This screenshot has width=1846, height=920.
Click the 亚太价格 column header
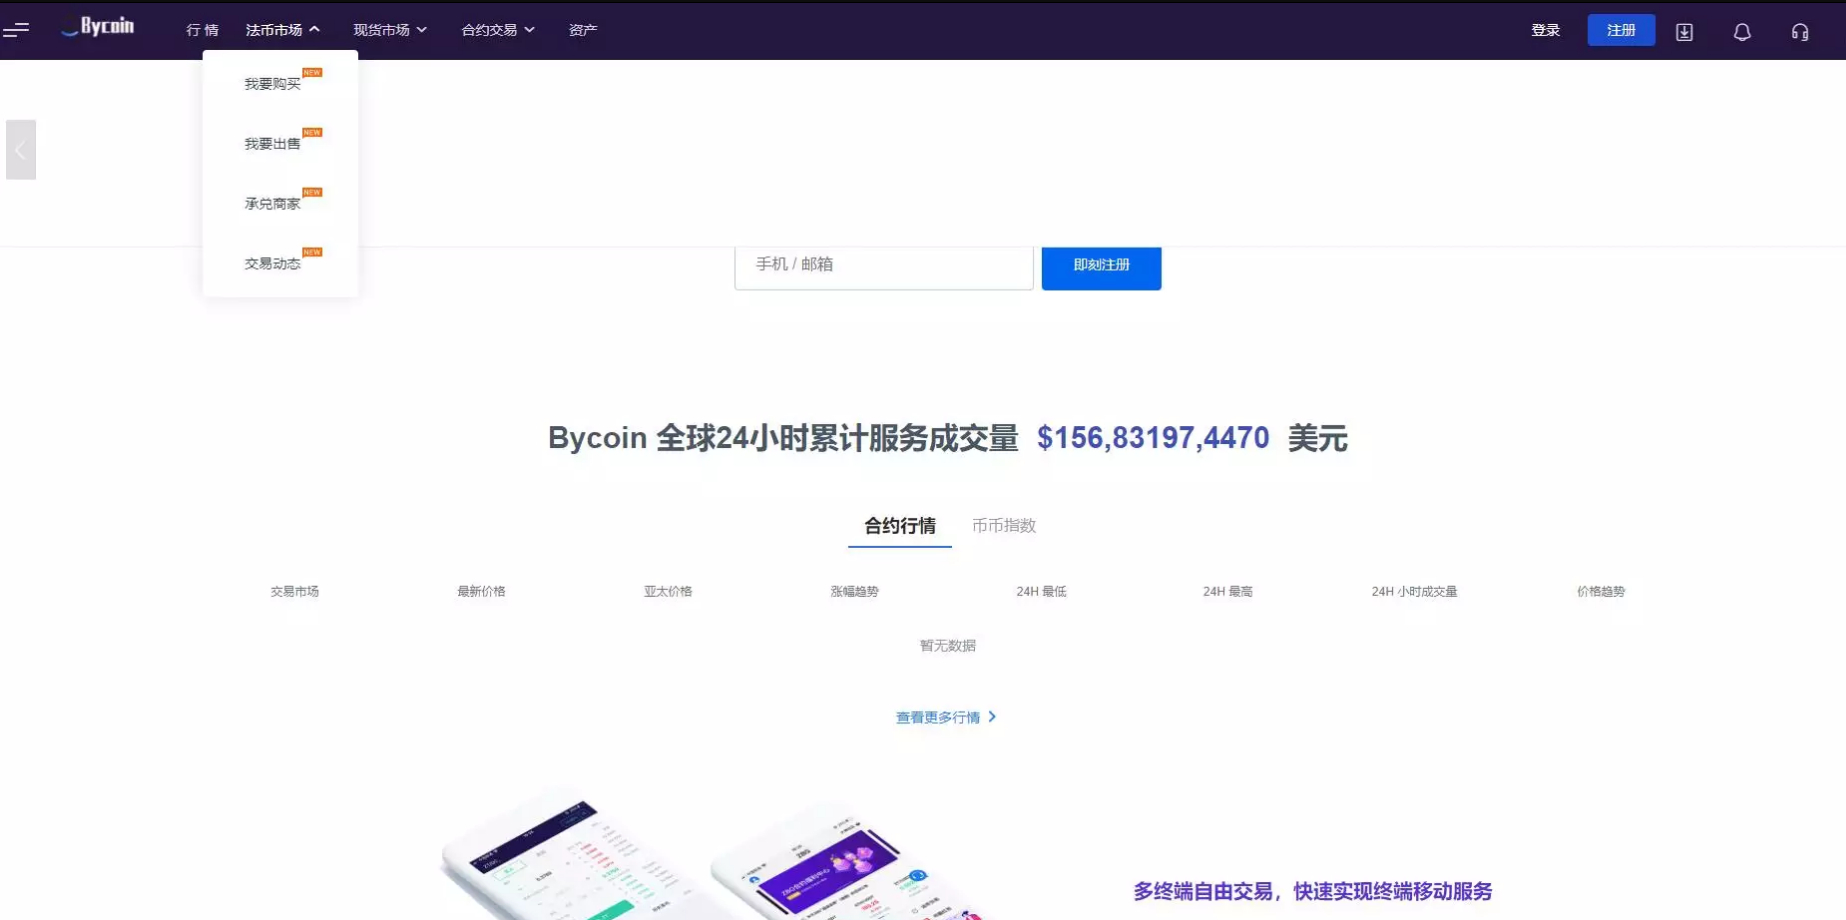click(668, 591)
